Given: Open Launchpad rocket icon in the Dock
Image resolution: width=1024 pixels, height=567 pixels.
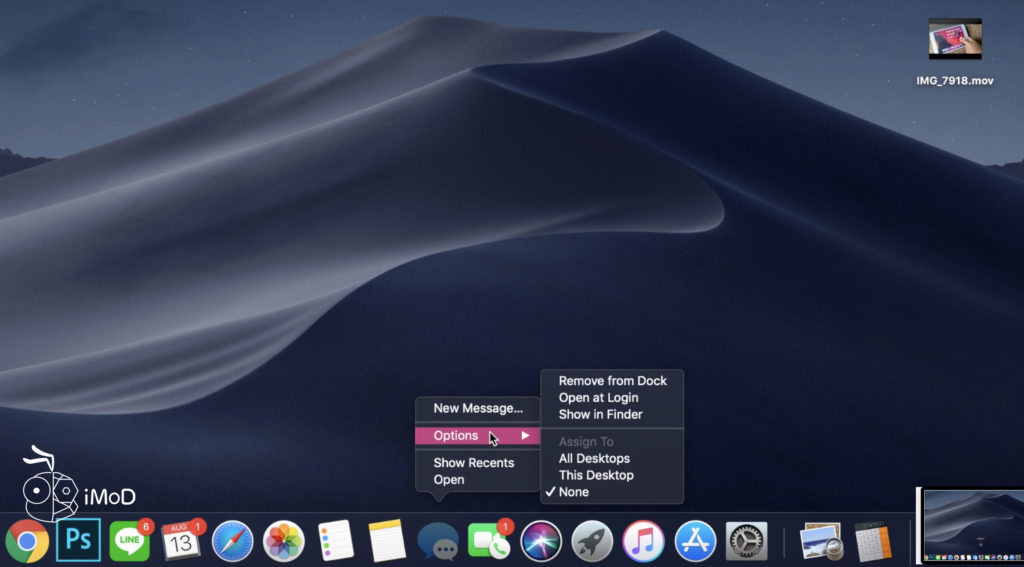Looking at the screenshot, I should (592, 541).
